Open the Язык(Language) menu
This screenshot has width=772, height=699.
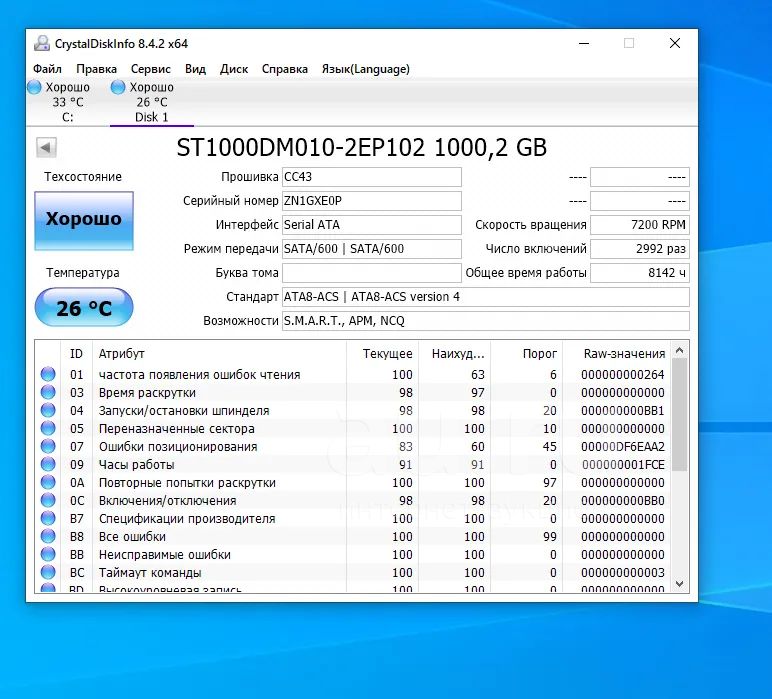tap(366, 69)
